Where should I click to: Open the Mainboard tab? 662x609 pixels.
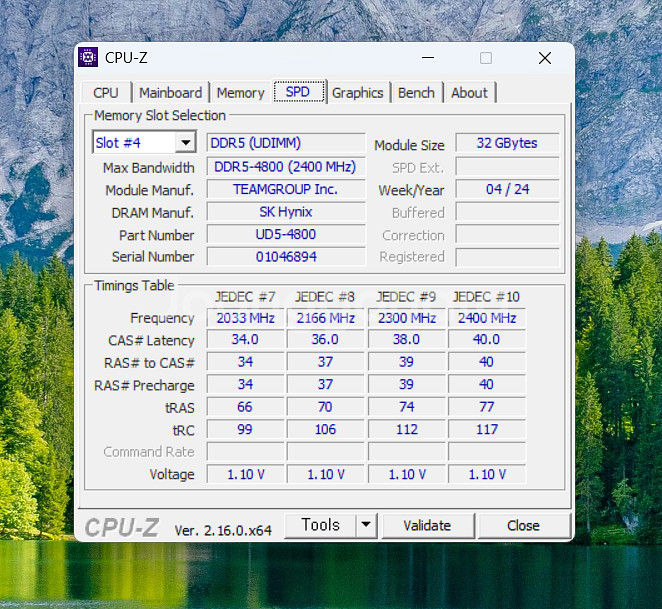point(170,93)
